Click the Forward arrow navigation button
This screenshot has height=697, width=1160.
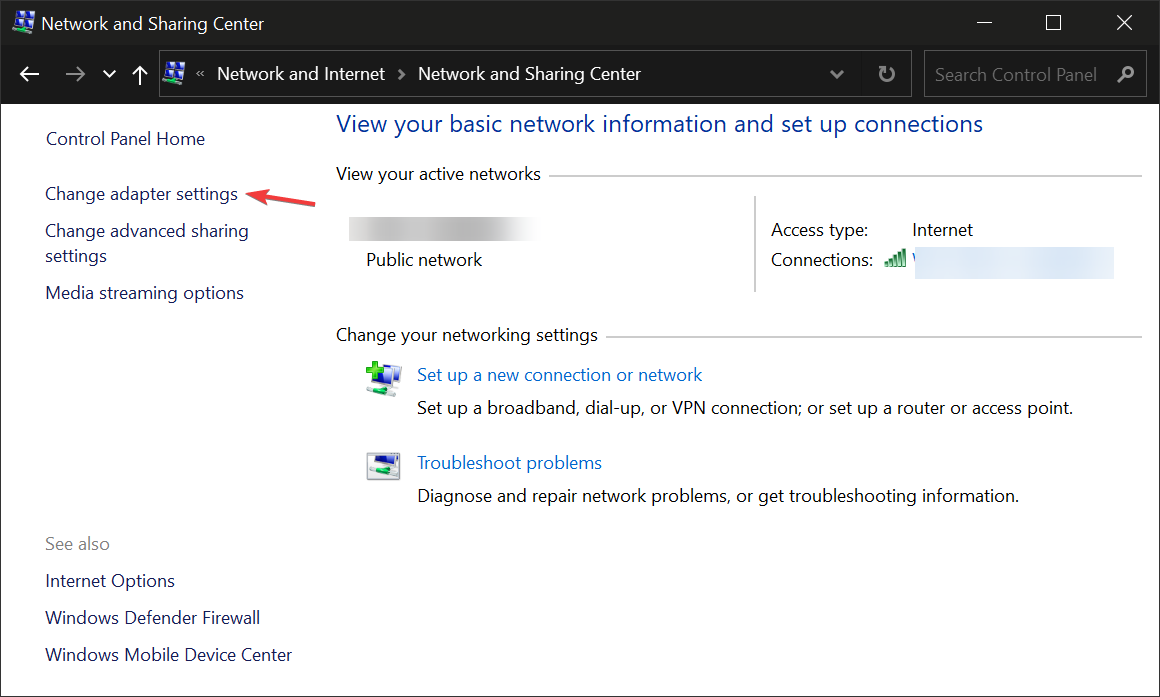coord(75,75)
